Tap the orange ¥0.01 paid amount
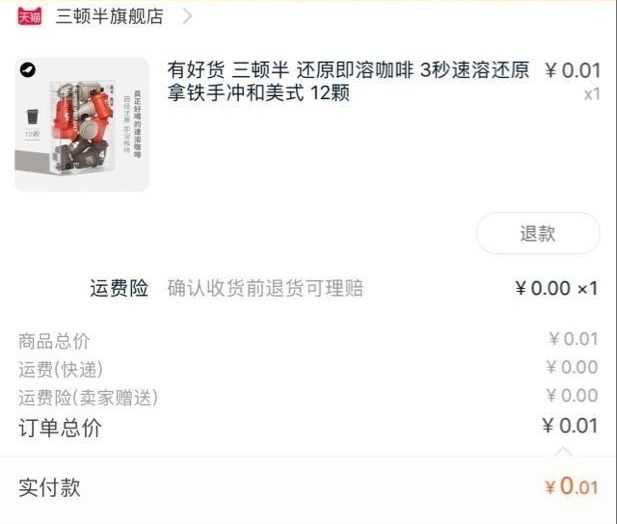This screenshot has height=524, width=617. [x=571, y=486]
